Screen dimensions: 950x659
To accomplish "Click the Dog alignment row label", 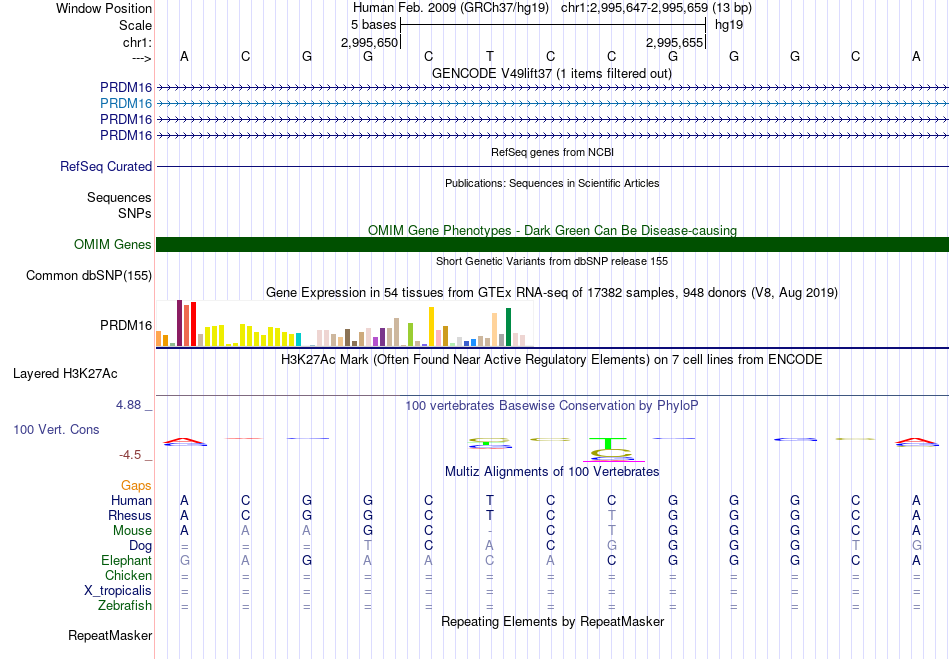I will click(x=140, y=546).
